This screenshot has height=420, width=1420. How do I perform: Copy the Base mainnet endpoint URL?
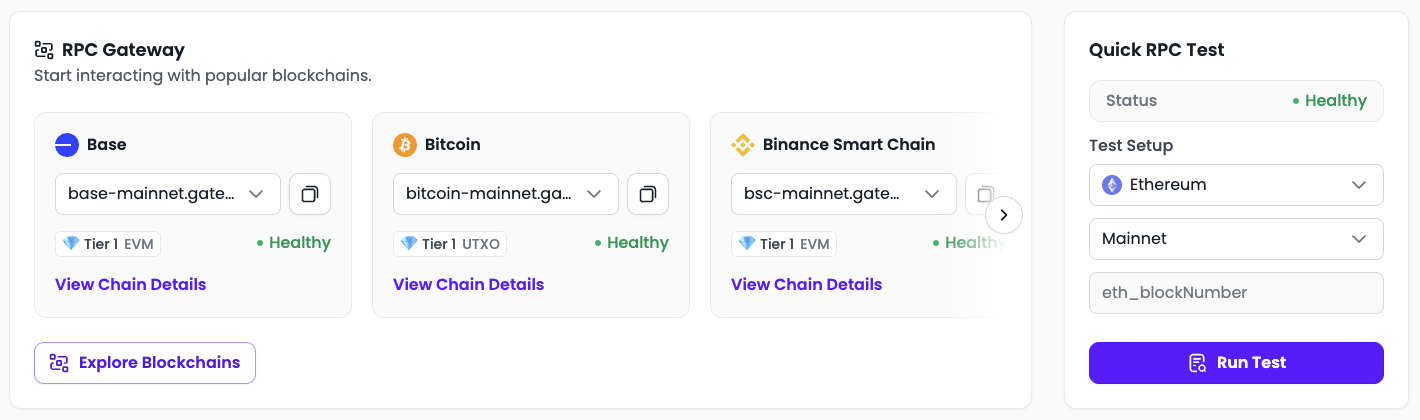coord(310,194)
